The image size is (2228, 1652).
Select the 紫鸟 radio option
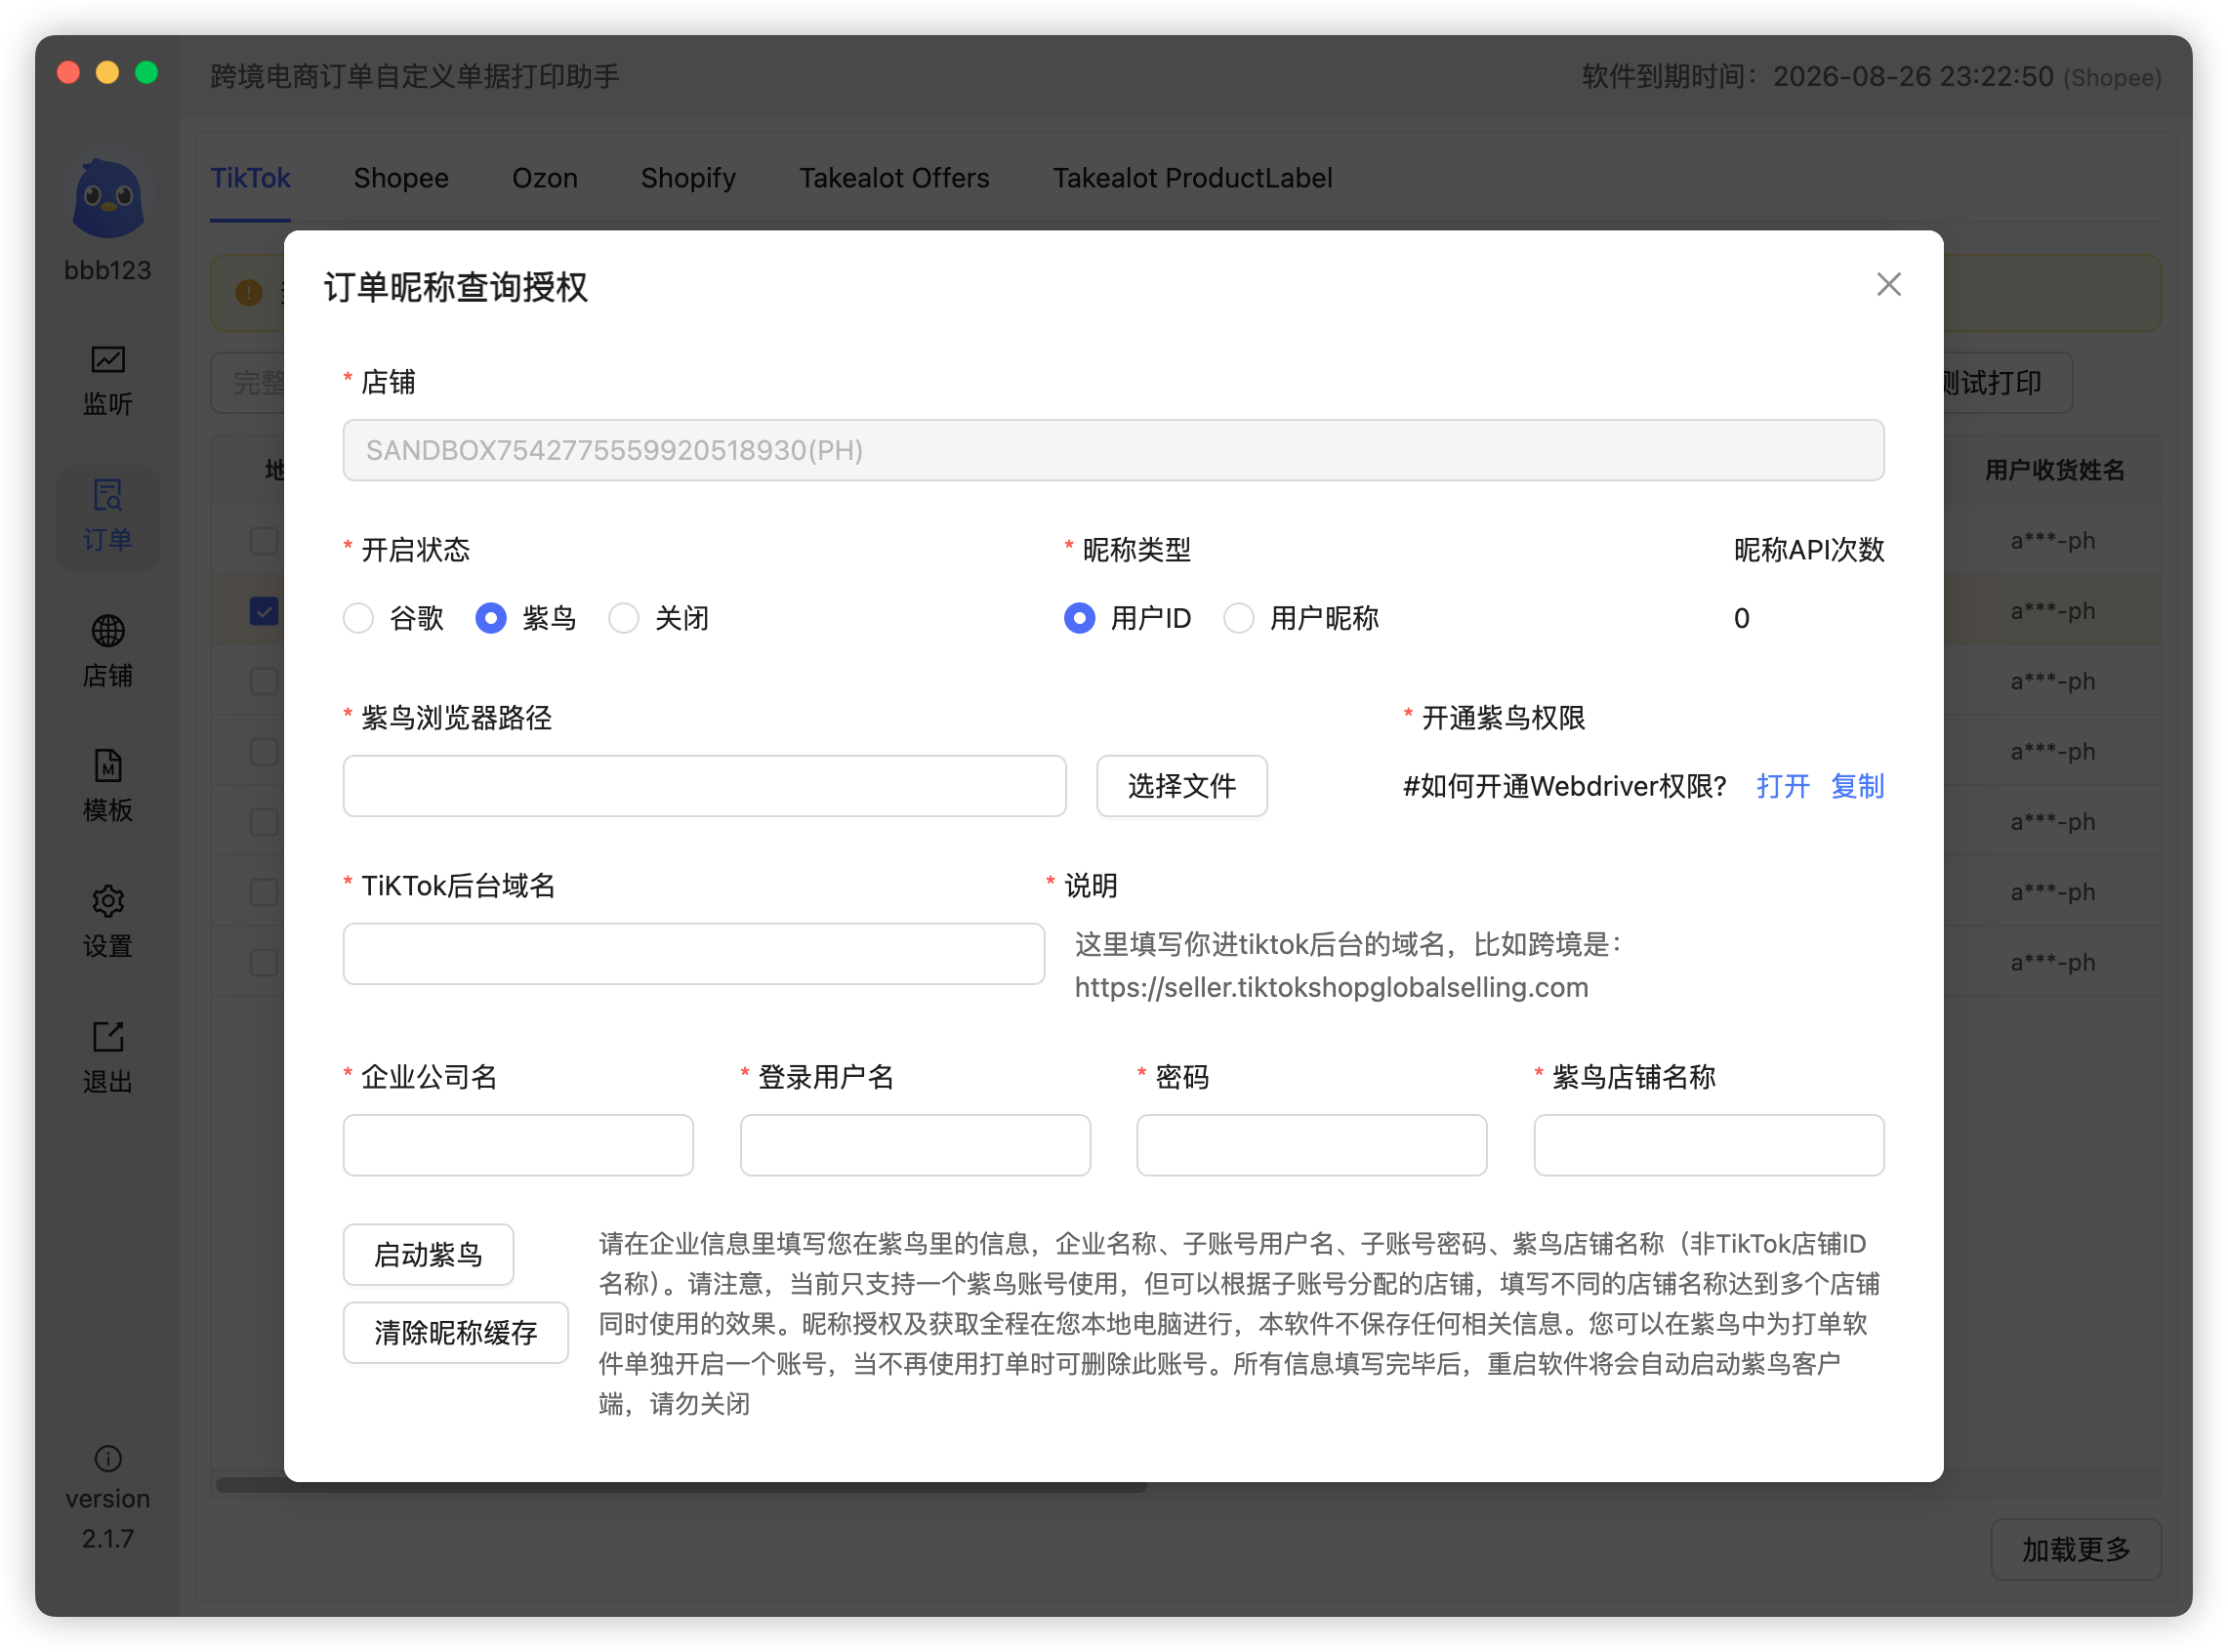pyautogui.click(x=490, y=618)
